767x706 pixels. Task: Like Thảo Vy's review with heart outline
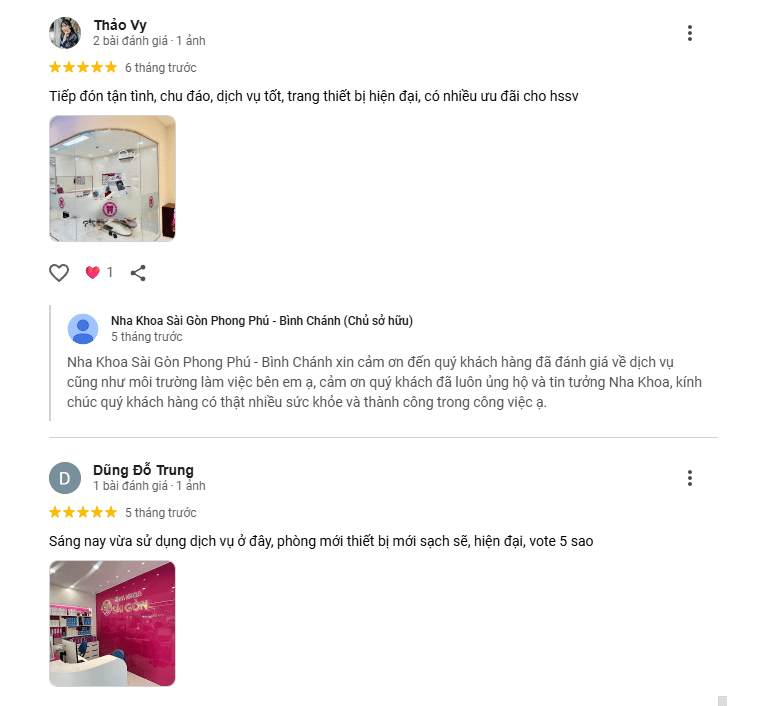[59, 273]
